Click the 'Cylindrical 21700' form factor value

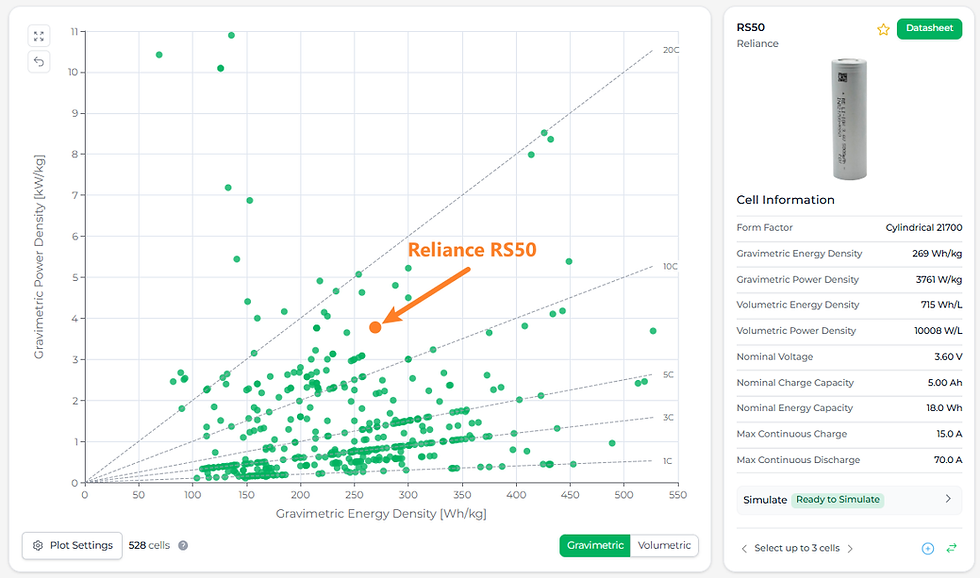pos(924,227)
